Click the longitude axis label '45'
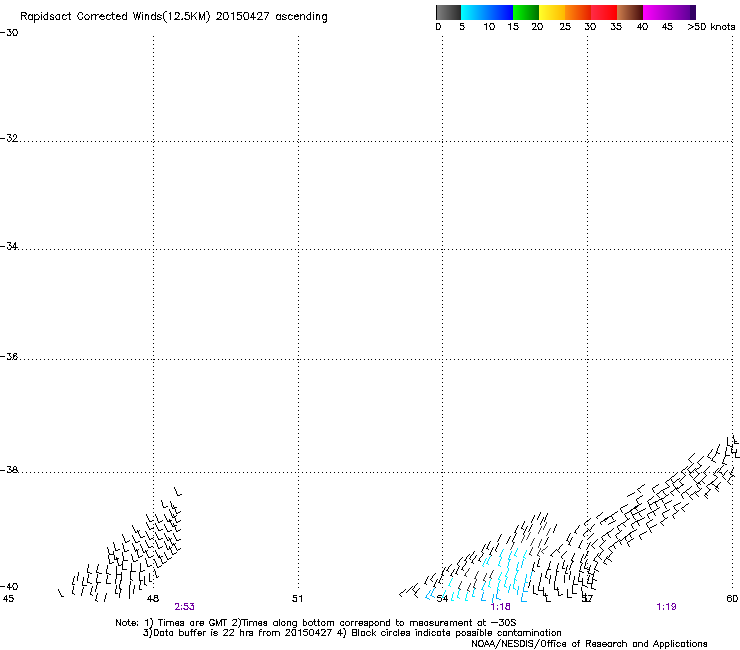 tap(8, 599)
